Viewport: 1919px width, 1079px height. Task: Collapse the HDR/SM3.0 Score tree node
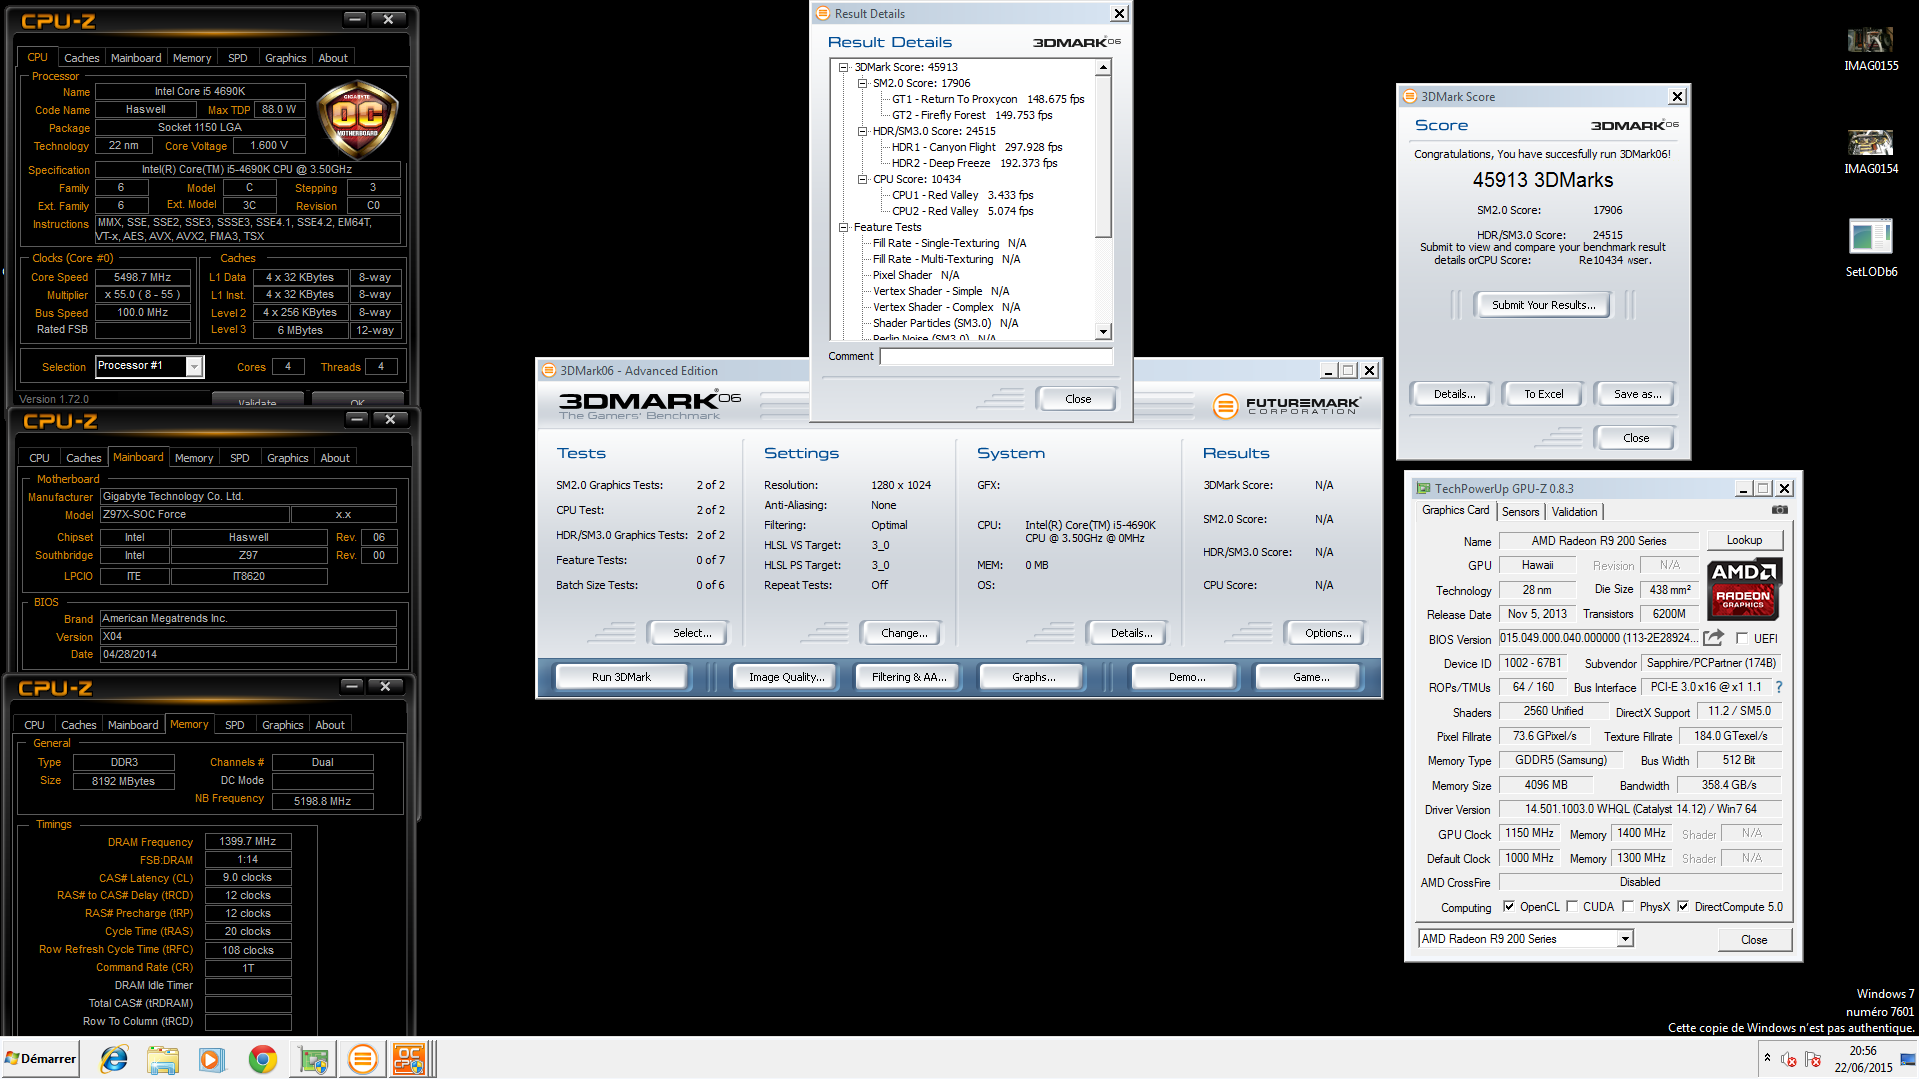click(x=862, y=131)
